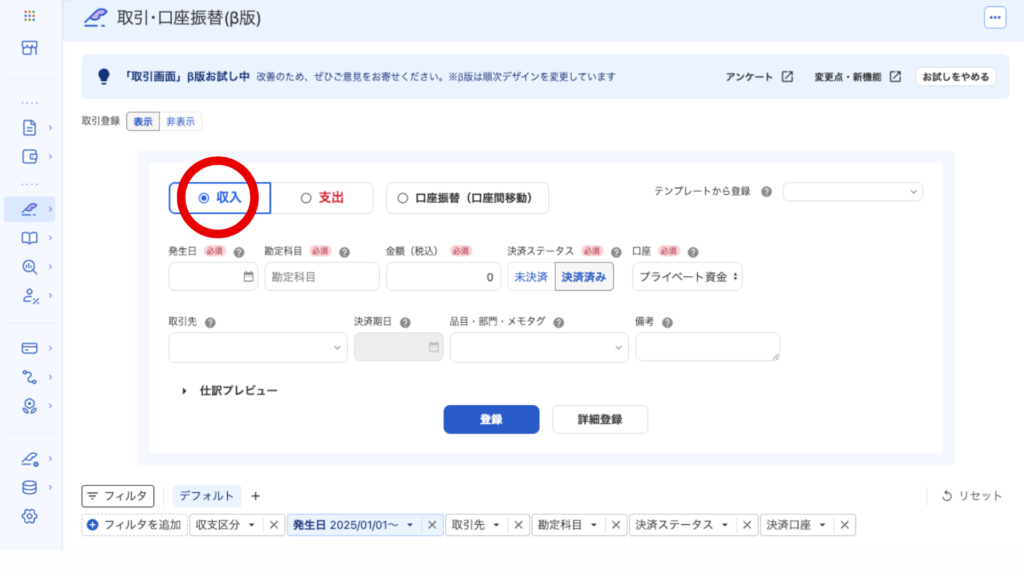Viewport: 1024px width, 576px height.
Task: Click help icon next to 勘定科目 label
Action: point(344,253)
